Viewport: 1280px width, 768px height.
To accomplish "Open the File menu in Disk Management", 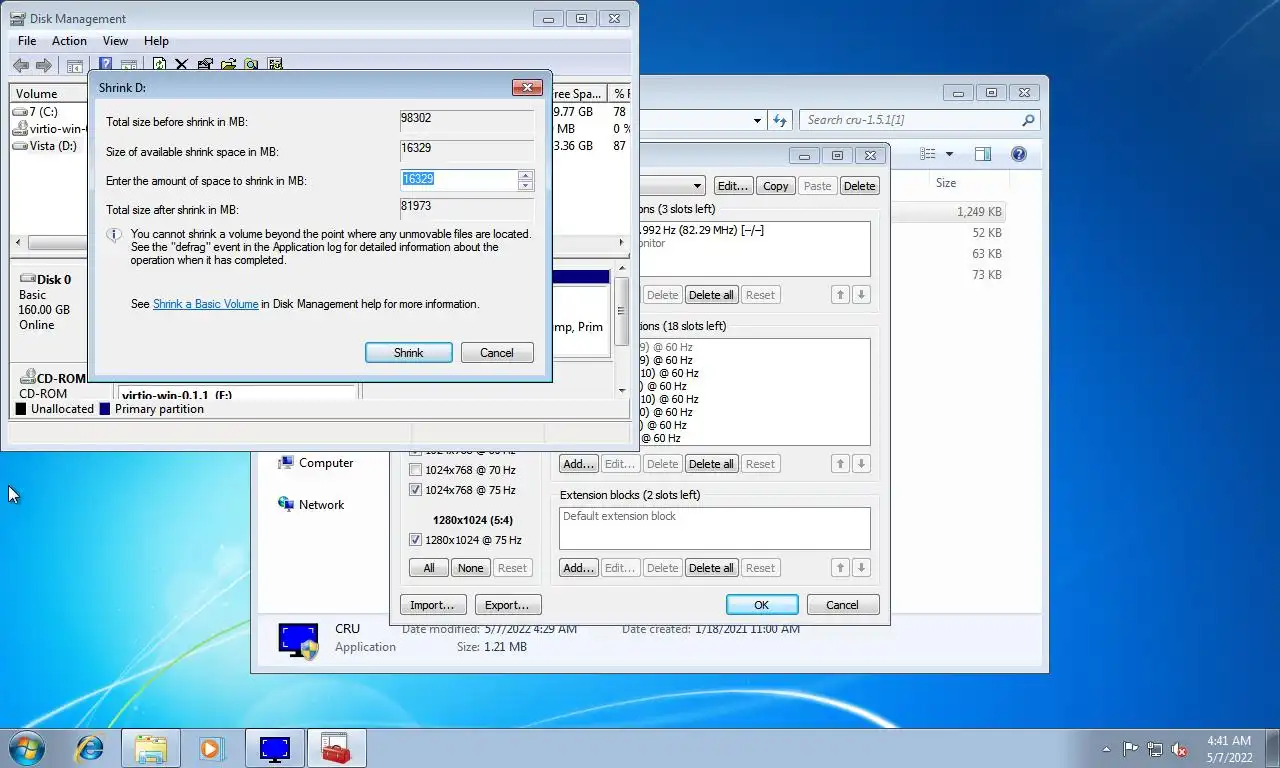I will 27,41.
